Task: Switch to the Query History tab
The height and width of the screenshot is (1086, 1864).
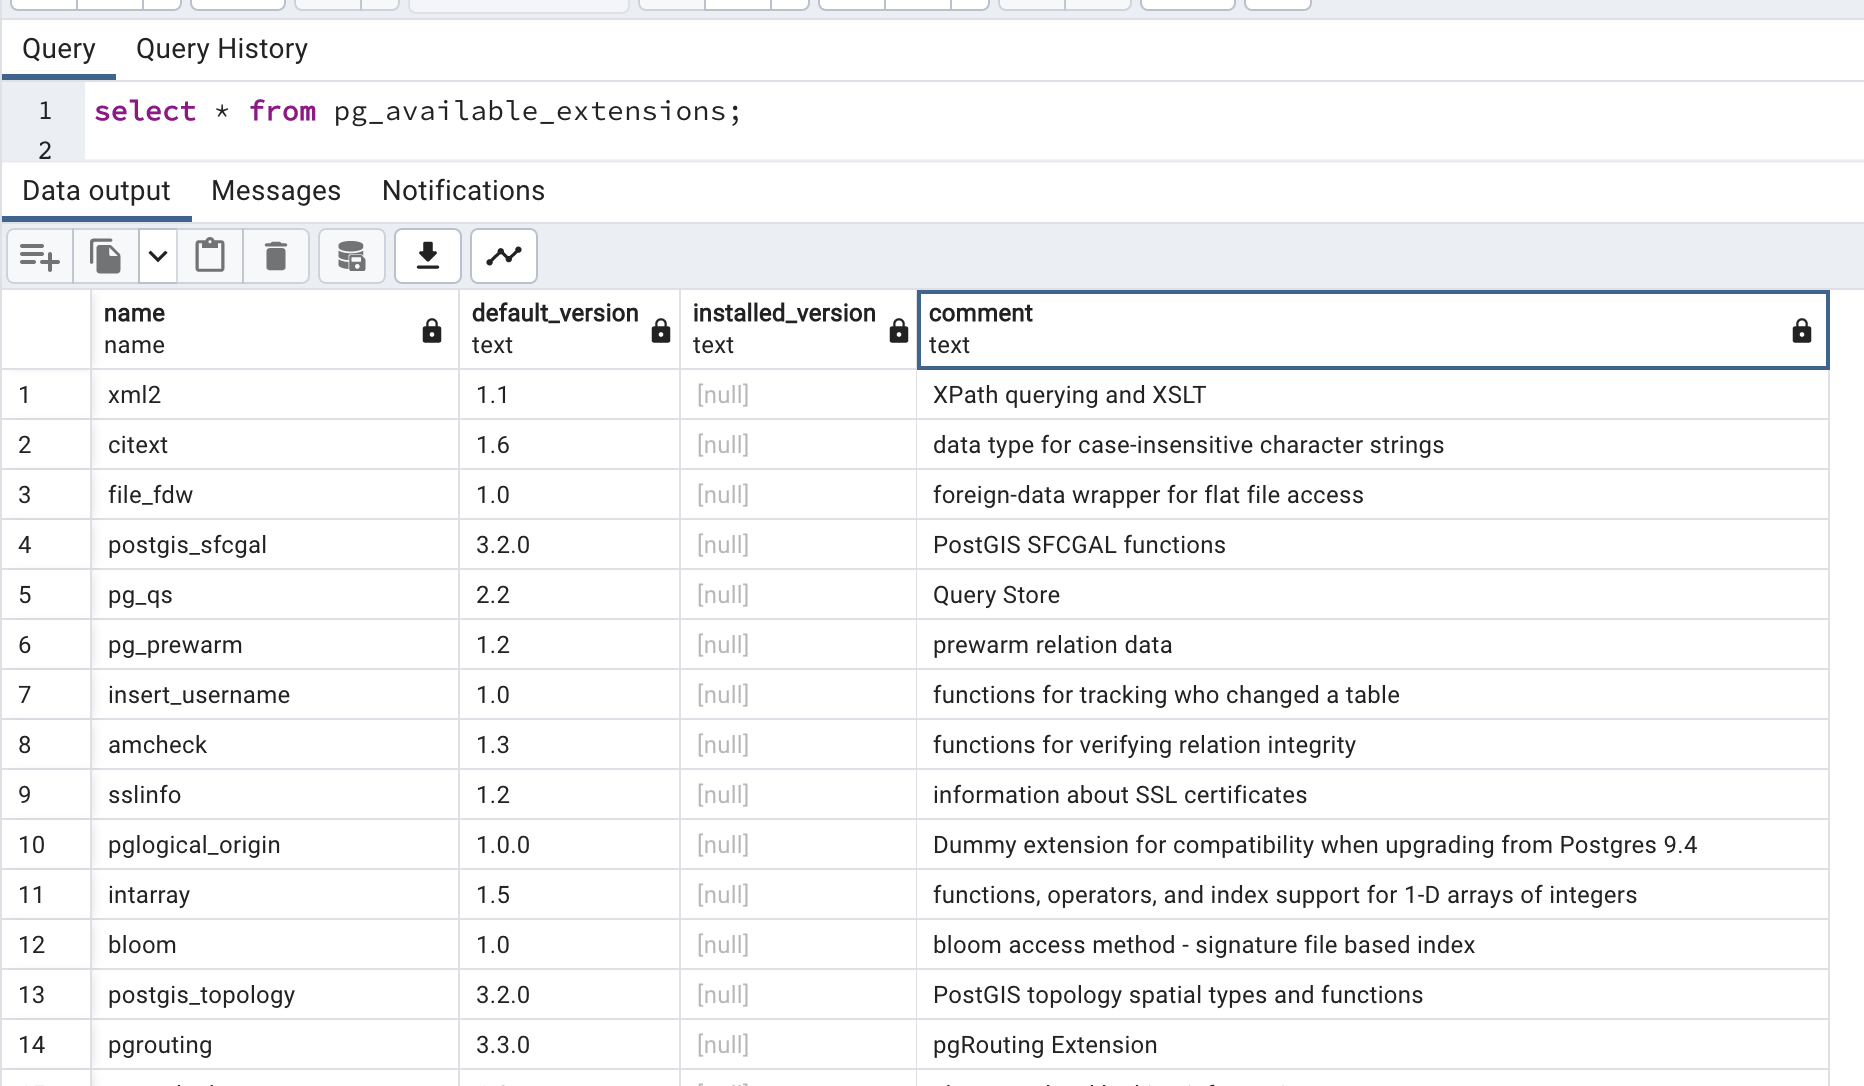Action: pos(221,49)
